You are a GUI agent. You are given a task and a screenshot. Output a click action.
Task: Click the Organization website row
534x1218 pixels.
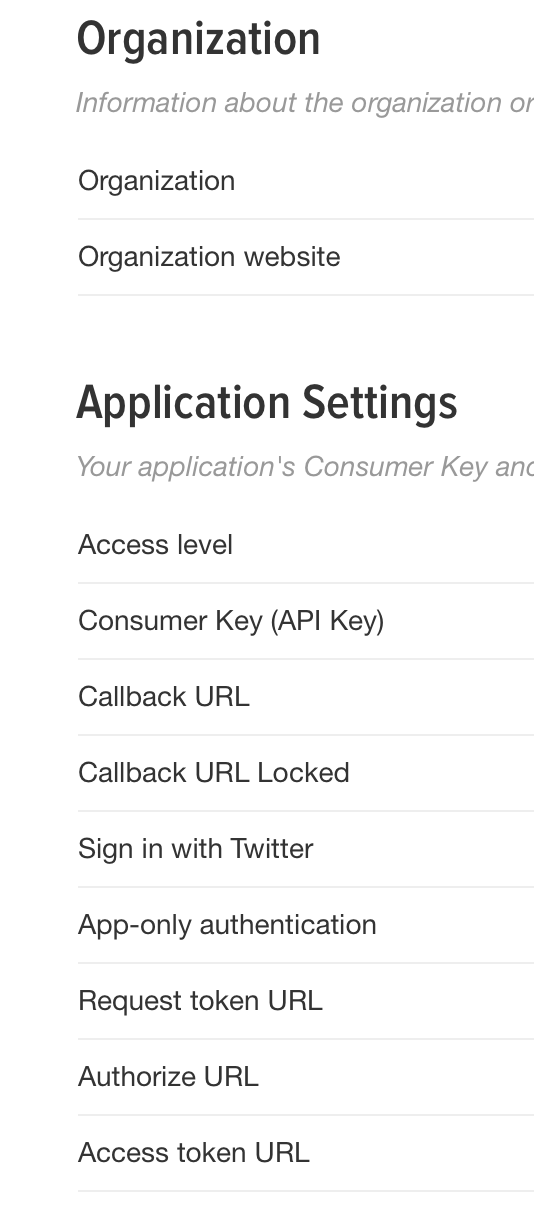point(306,257)
